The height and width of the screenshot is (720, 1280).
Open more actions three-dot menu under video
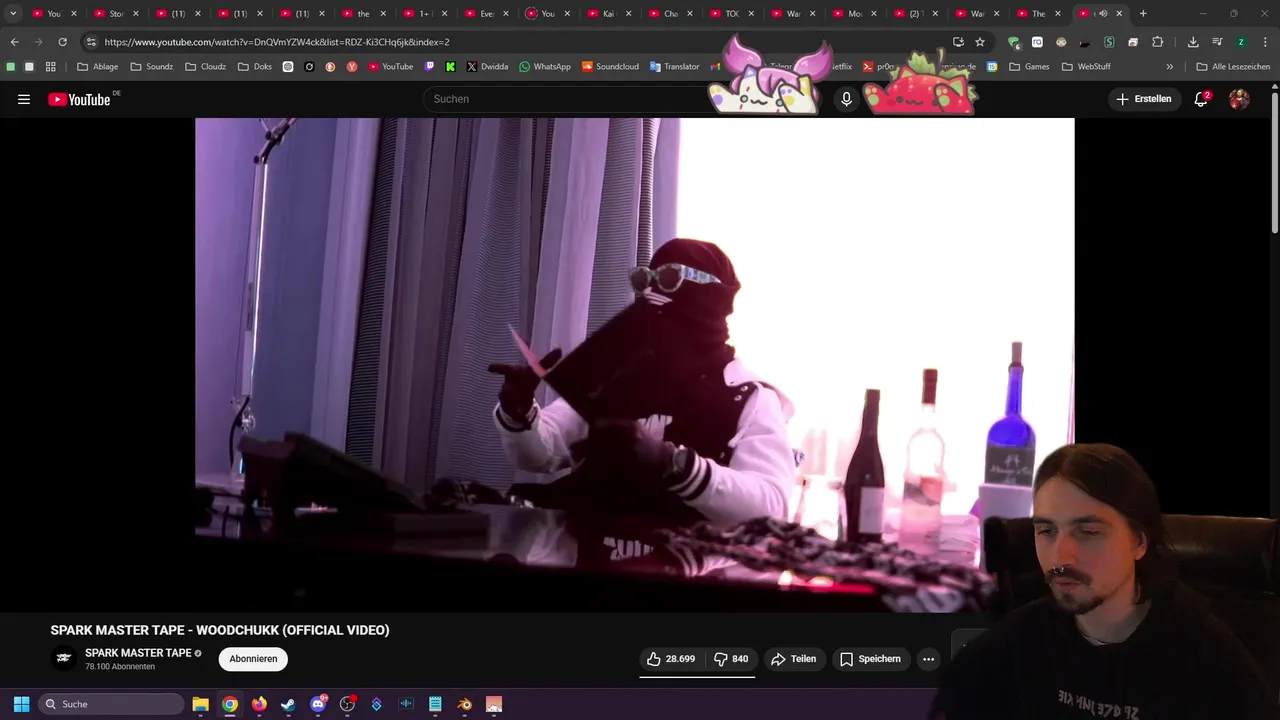click(928, 659)
